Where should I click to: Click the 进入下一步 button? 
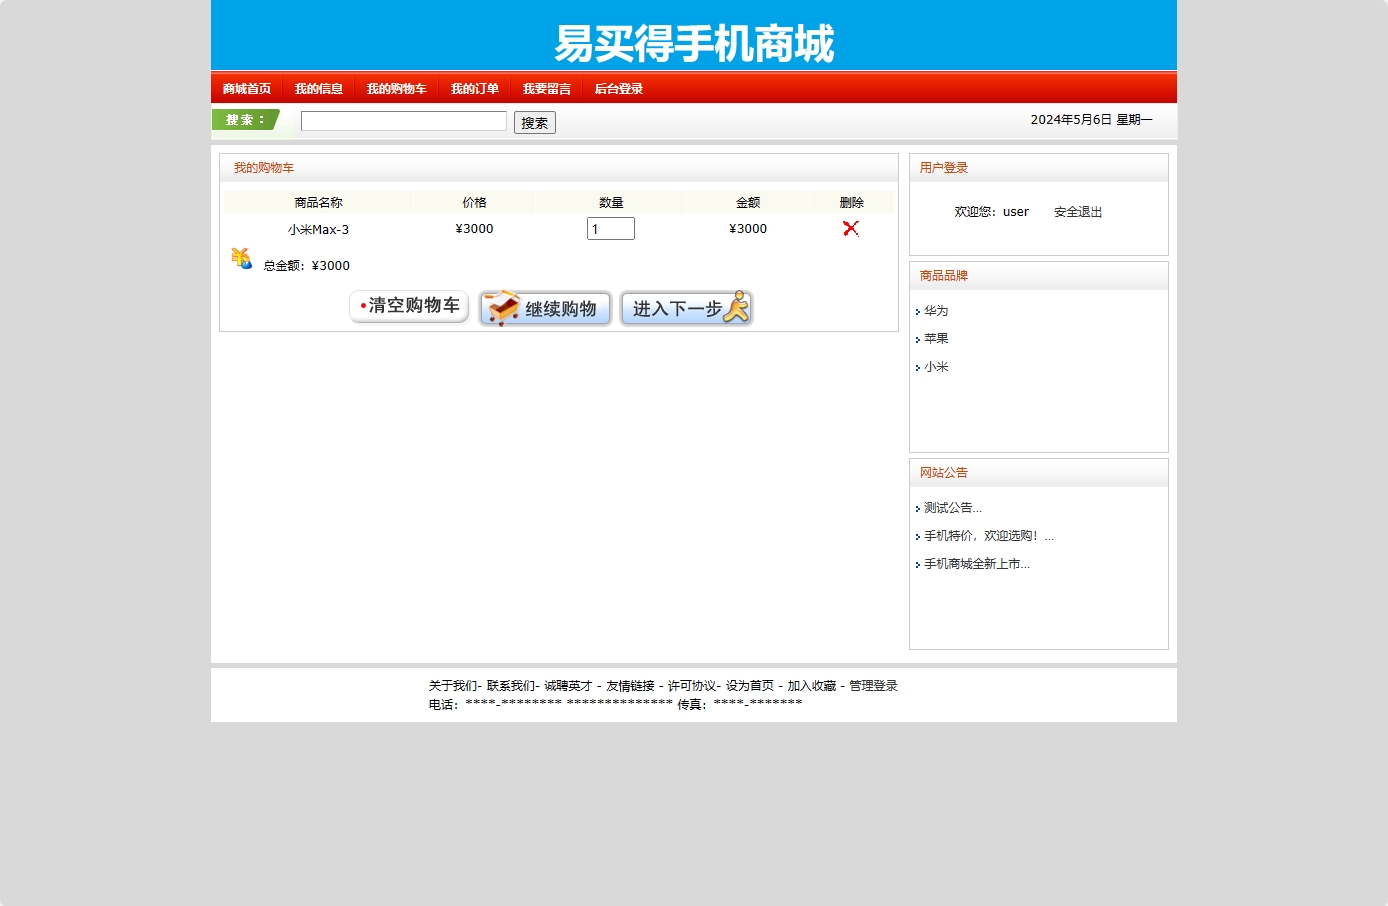686,308
